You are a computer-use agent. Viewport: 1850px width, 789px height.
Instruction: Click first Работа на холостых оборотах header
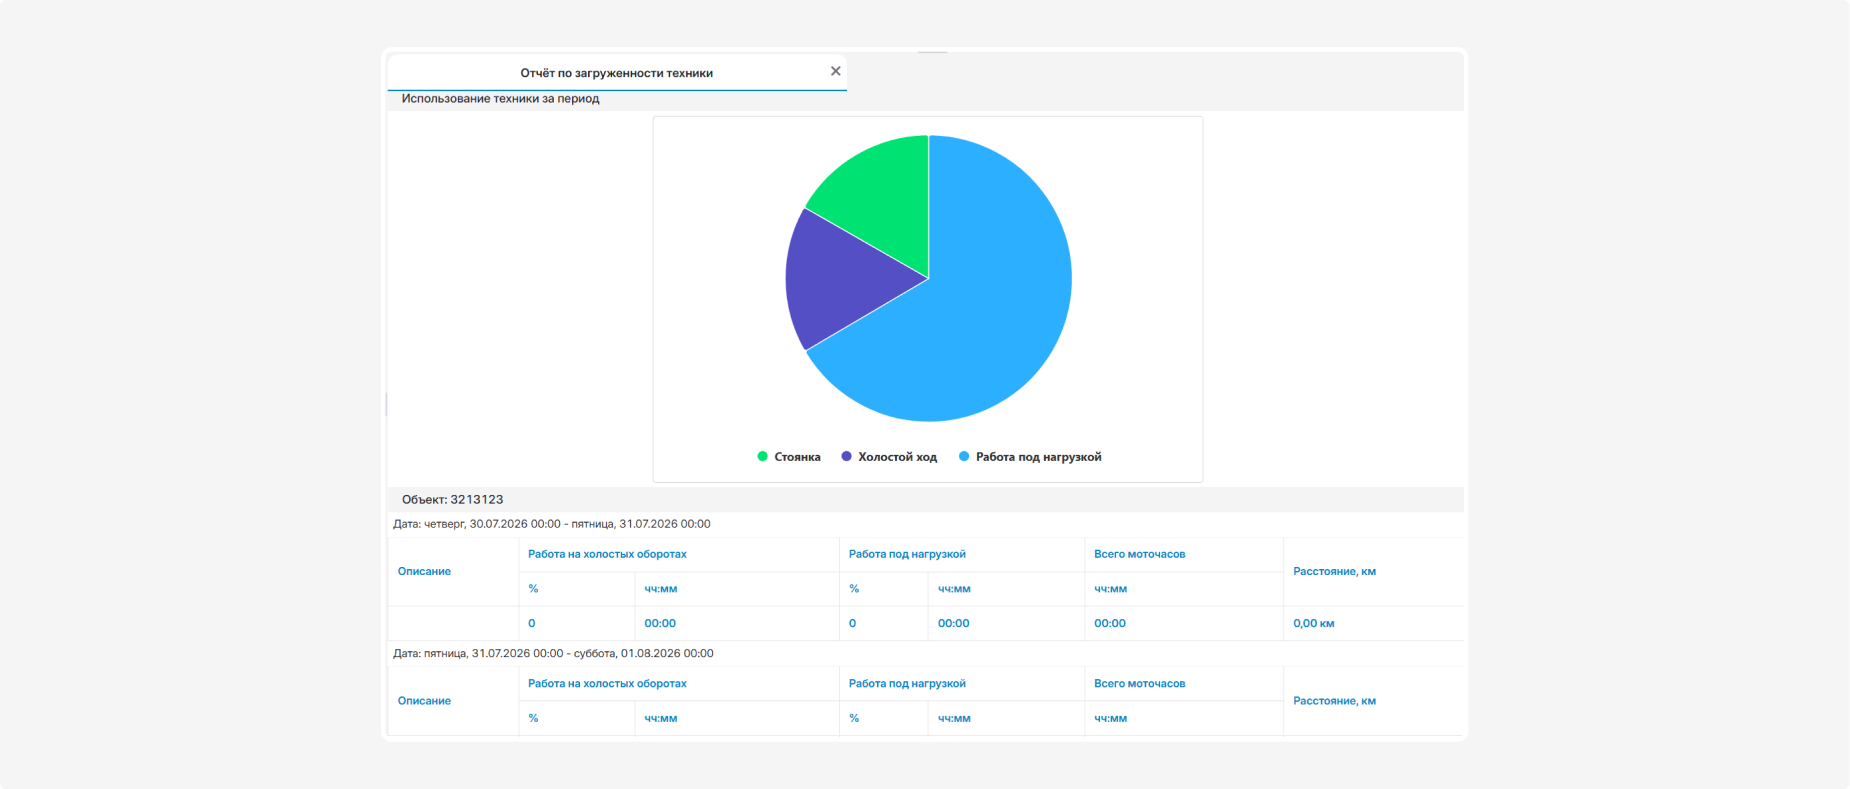coord(607,554)
